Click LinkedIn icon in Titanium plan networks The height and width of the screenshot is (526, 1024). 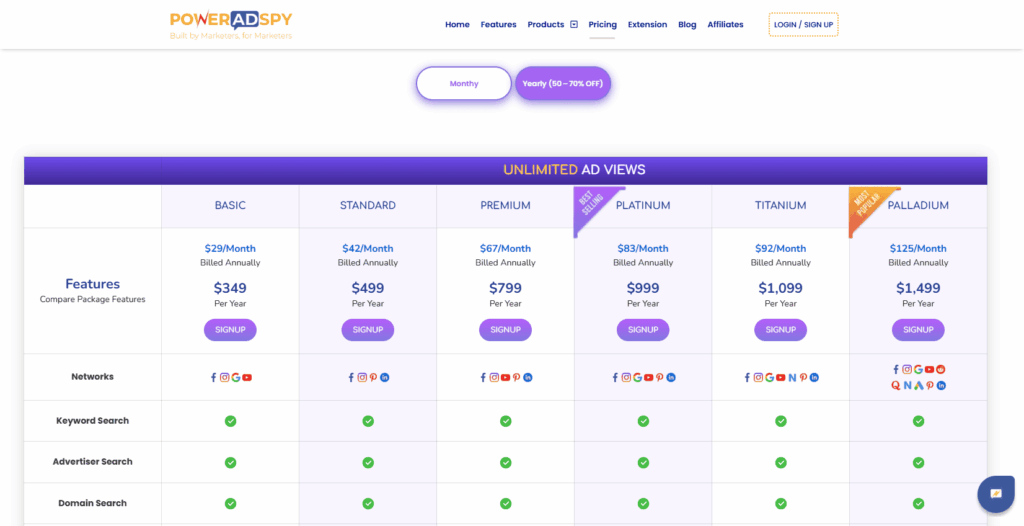pos(814,378)
